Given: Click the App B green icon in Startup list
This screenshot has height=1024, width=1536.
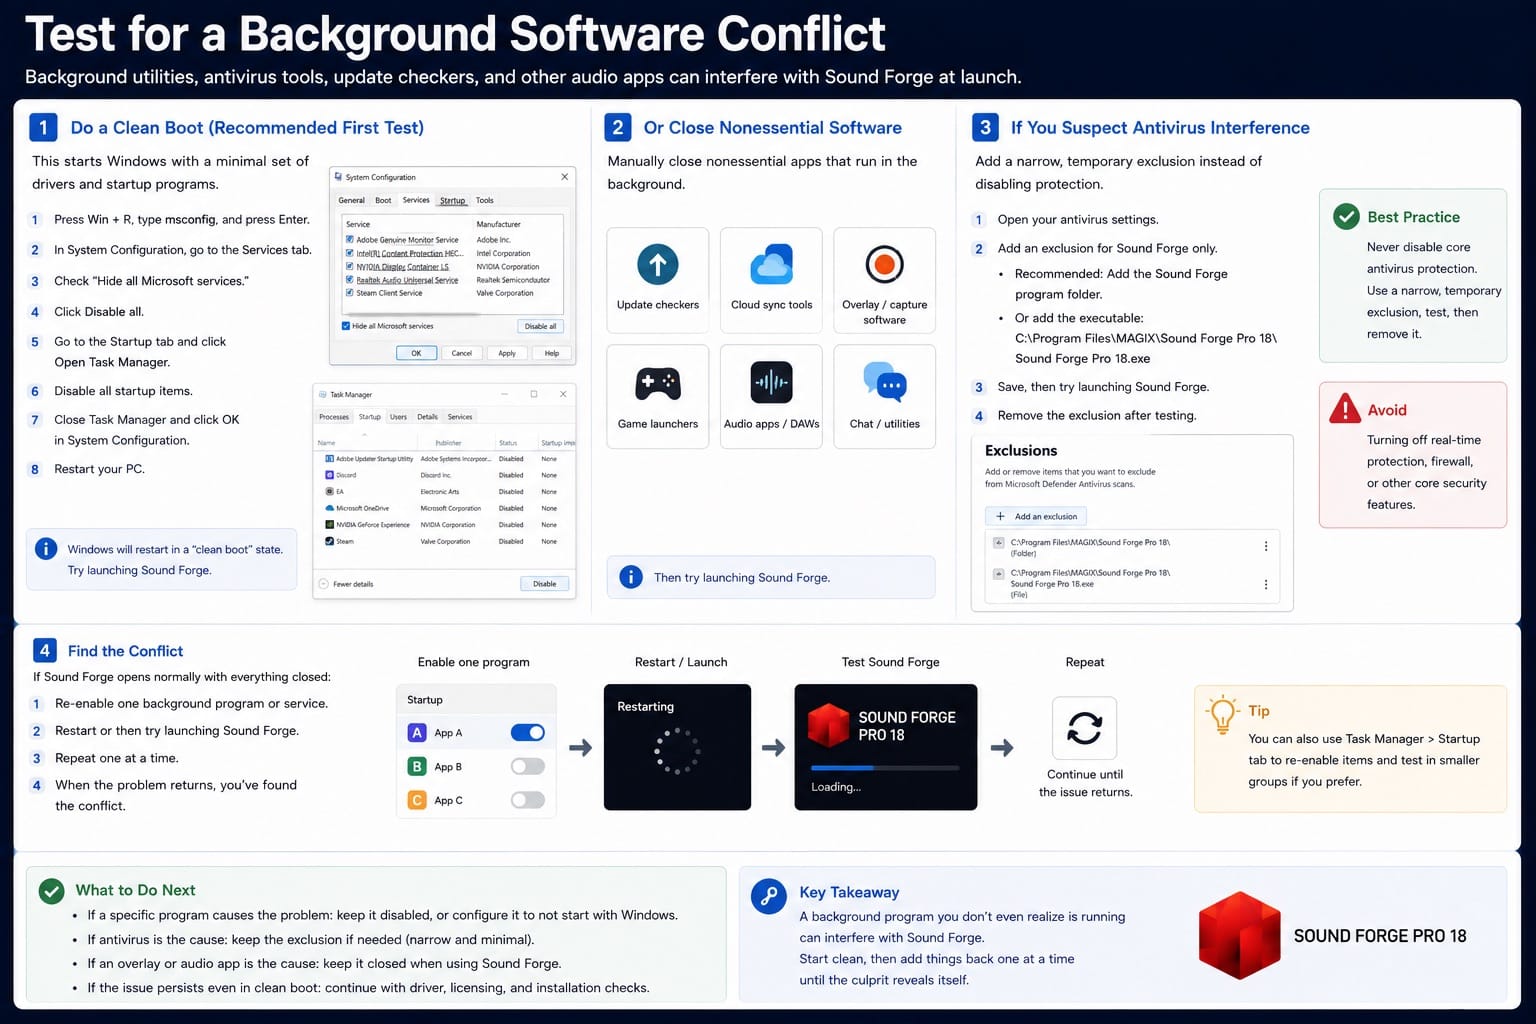Looking at the screenshot, I should tap(417, 766).
